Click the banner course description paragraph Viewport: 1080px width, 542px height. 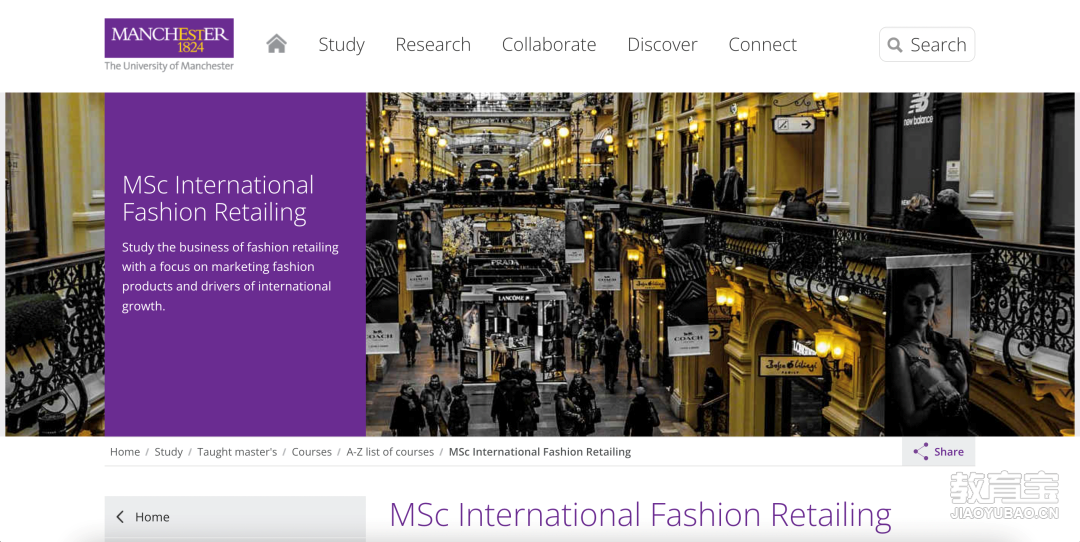[230, 276]
